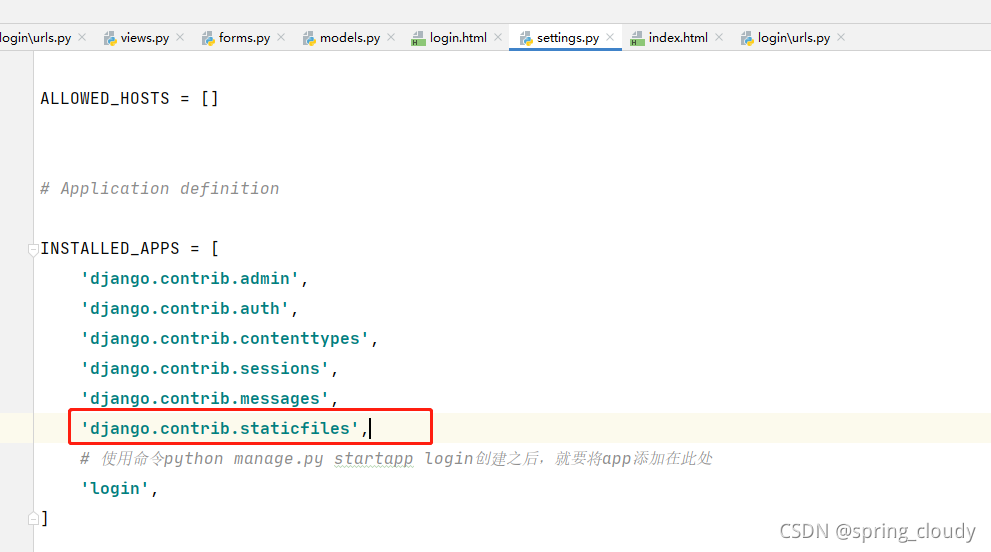Click the '# Application definition' comment
Screen dimensions: 991x552
point(159,188)
